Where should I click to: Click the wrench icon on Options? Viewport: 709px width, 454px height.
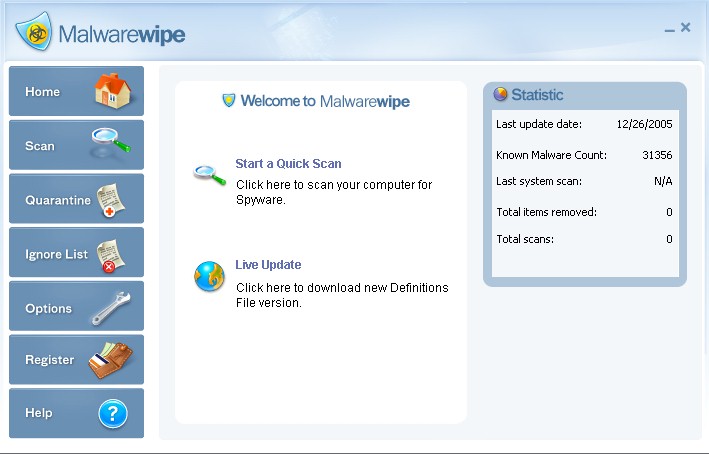pyautogui.click(x=111, y=308)
